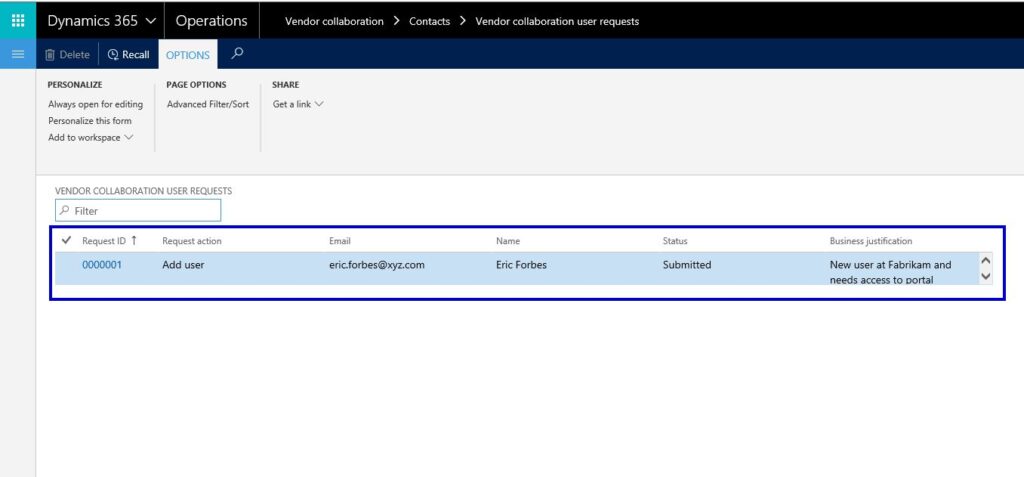Screen dimensions: 1024x477
Task: Click the business justification text cell
Action: [890, 272]
